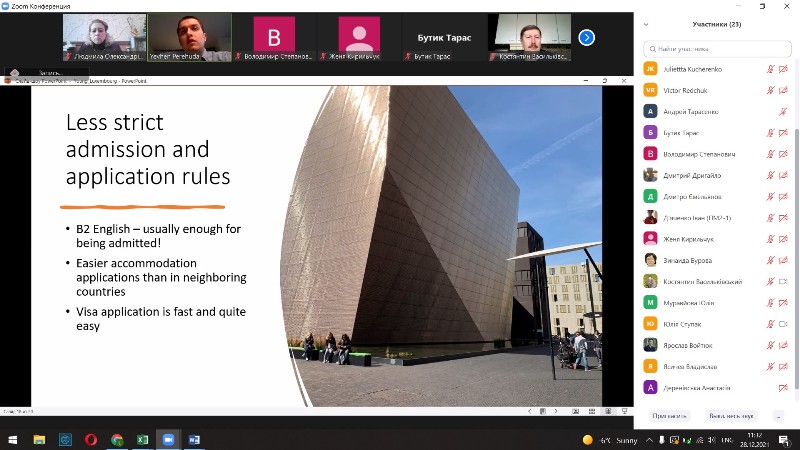Image resolution: width=800 pixels, height=450 pixels.
Task: Open the Windows Start menu
Action: click(13, 439)
